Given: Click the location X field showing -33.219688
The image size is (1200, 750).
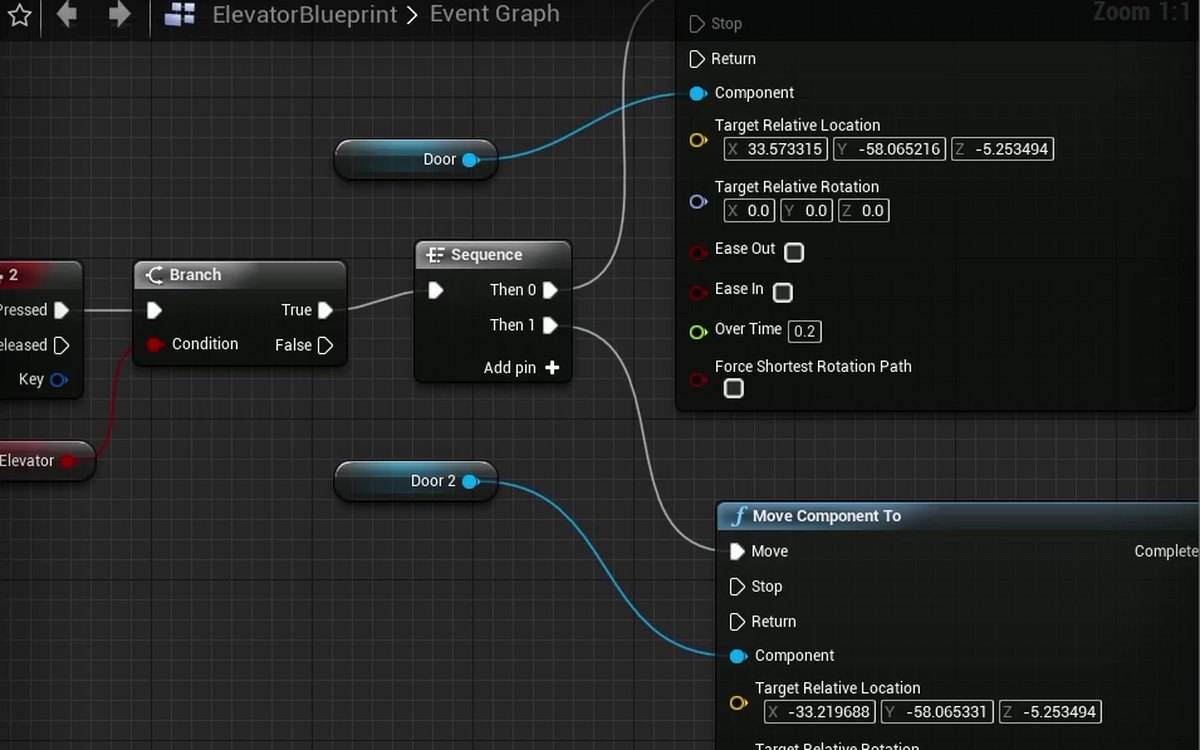Looking at the screenshot, I should [x=820, y=712].
